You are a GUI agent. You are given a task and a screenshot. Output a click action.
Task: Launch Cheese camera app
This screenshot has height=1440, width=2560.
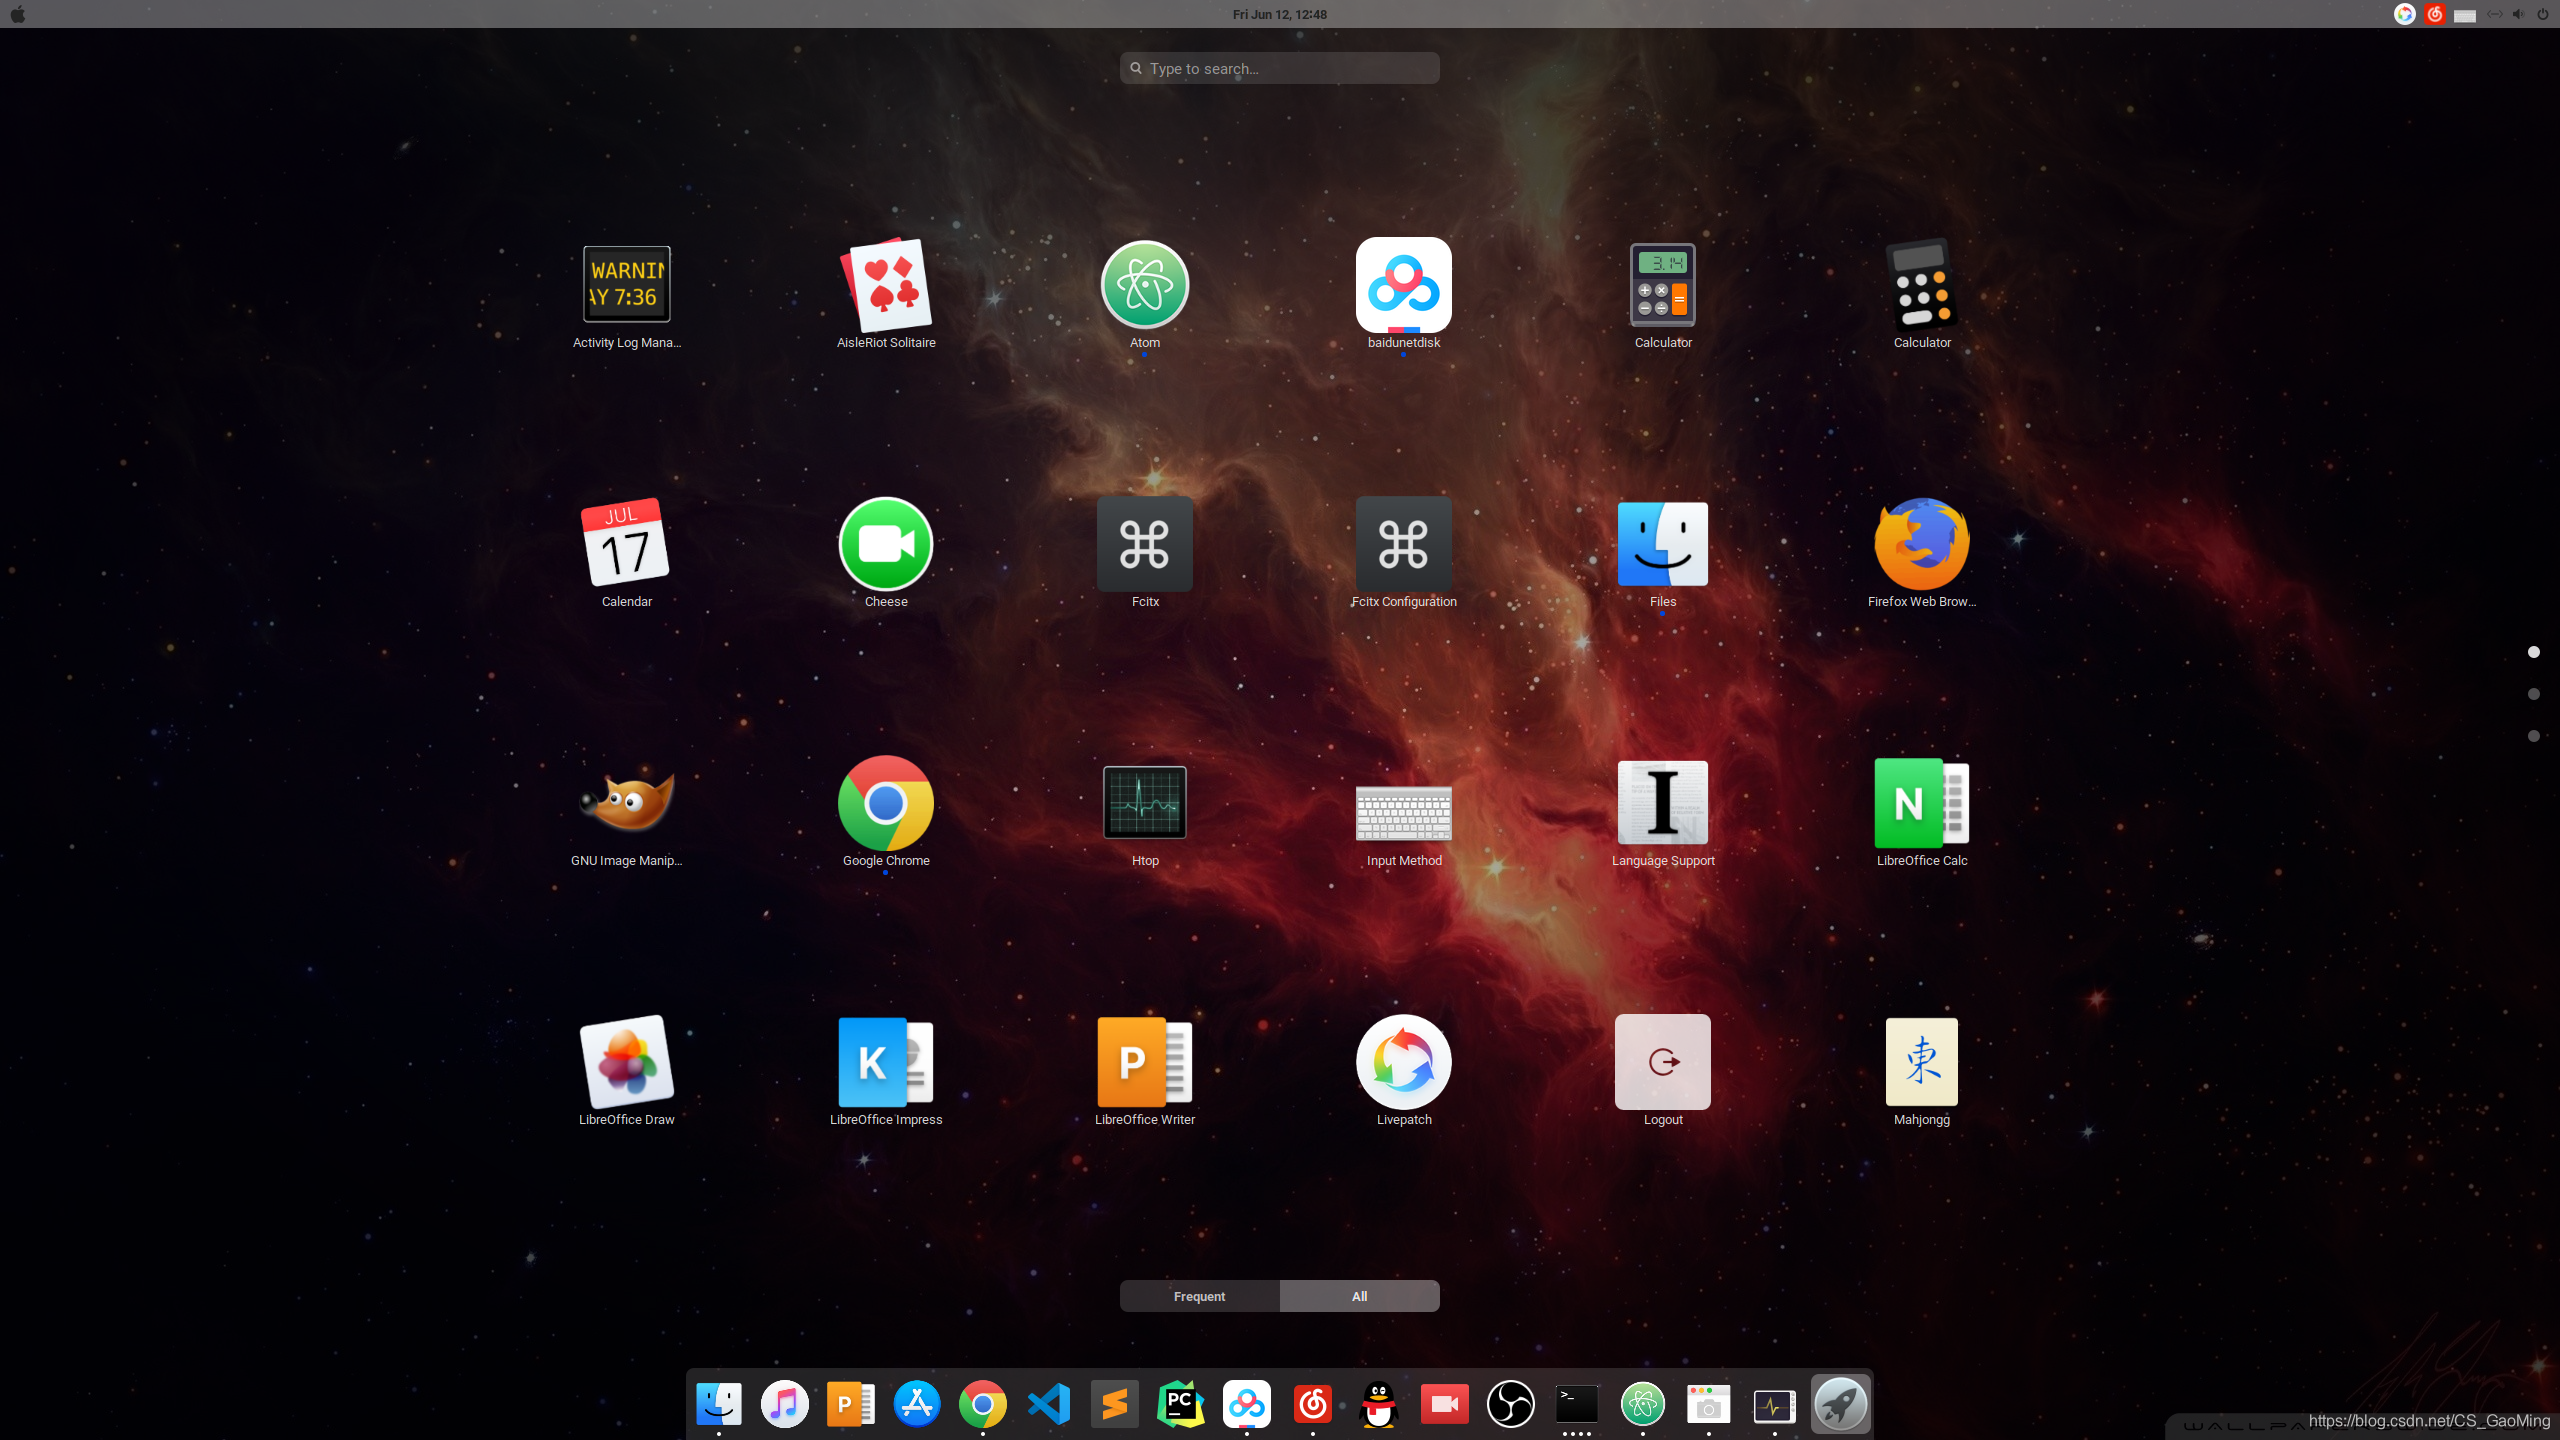(x=885, y=545)
